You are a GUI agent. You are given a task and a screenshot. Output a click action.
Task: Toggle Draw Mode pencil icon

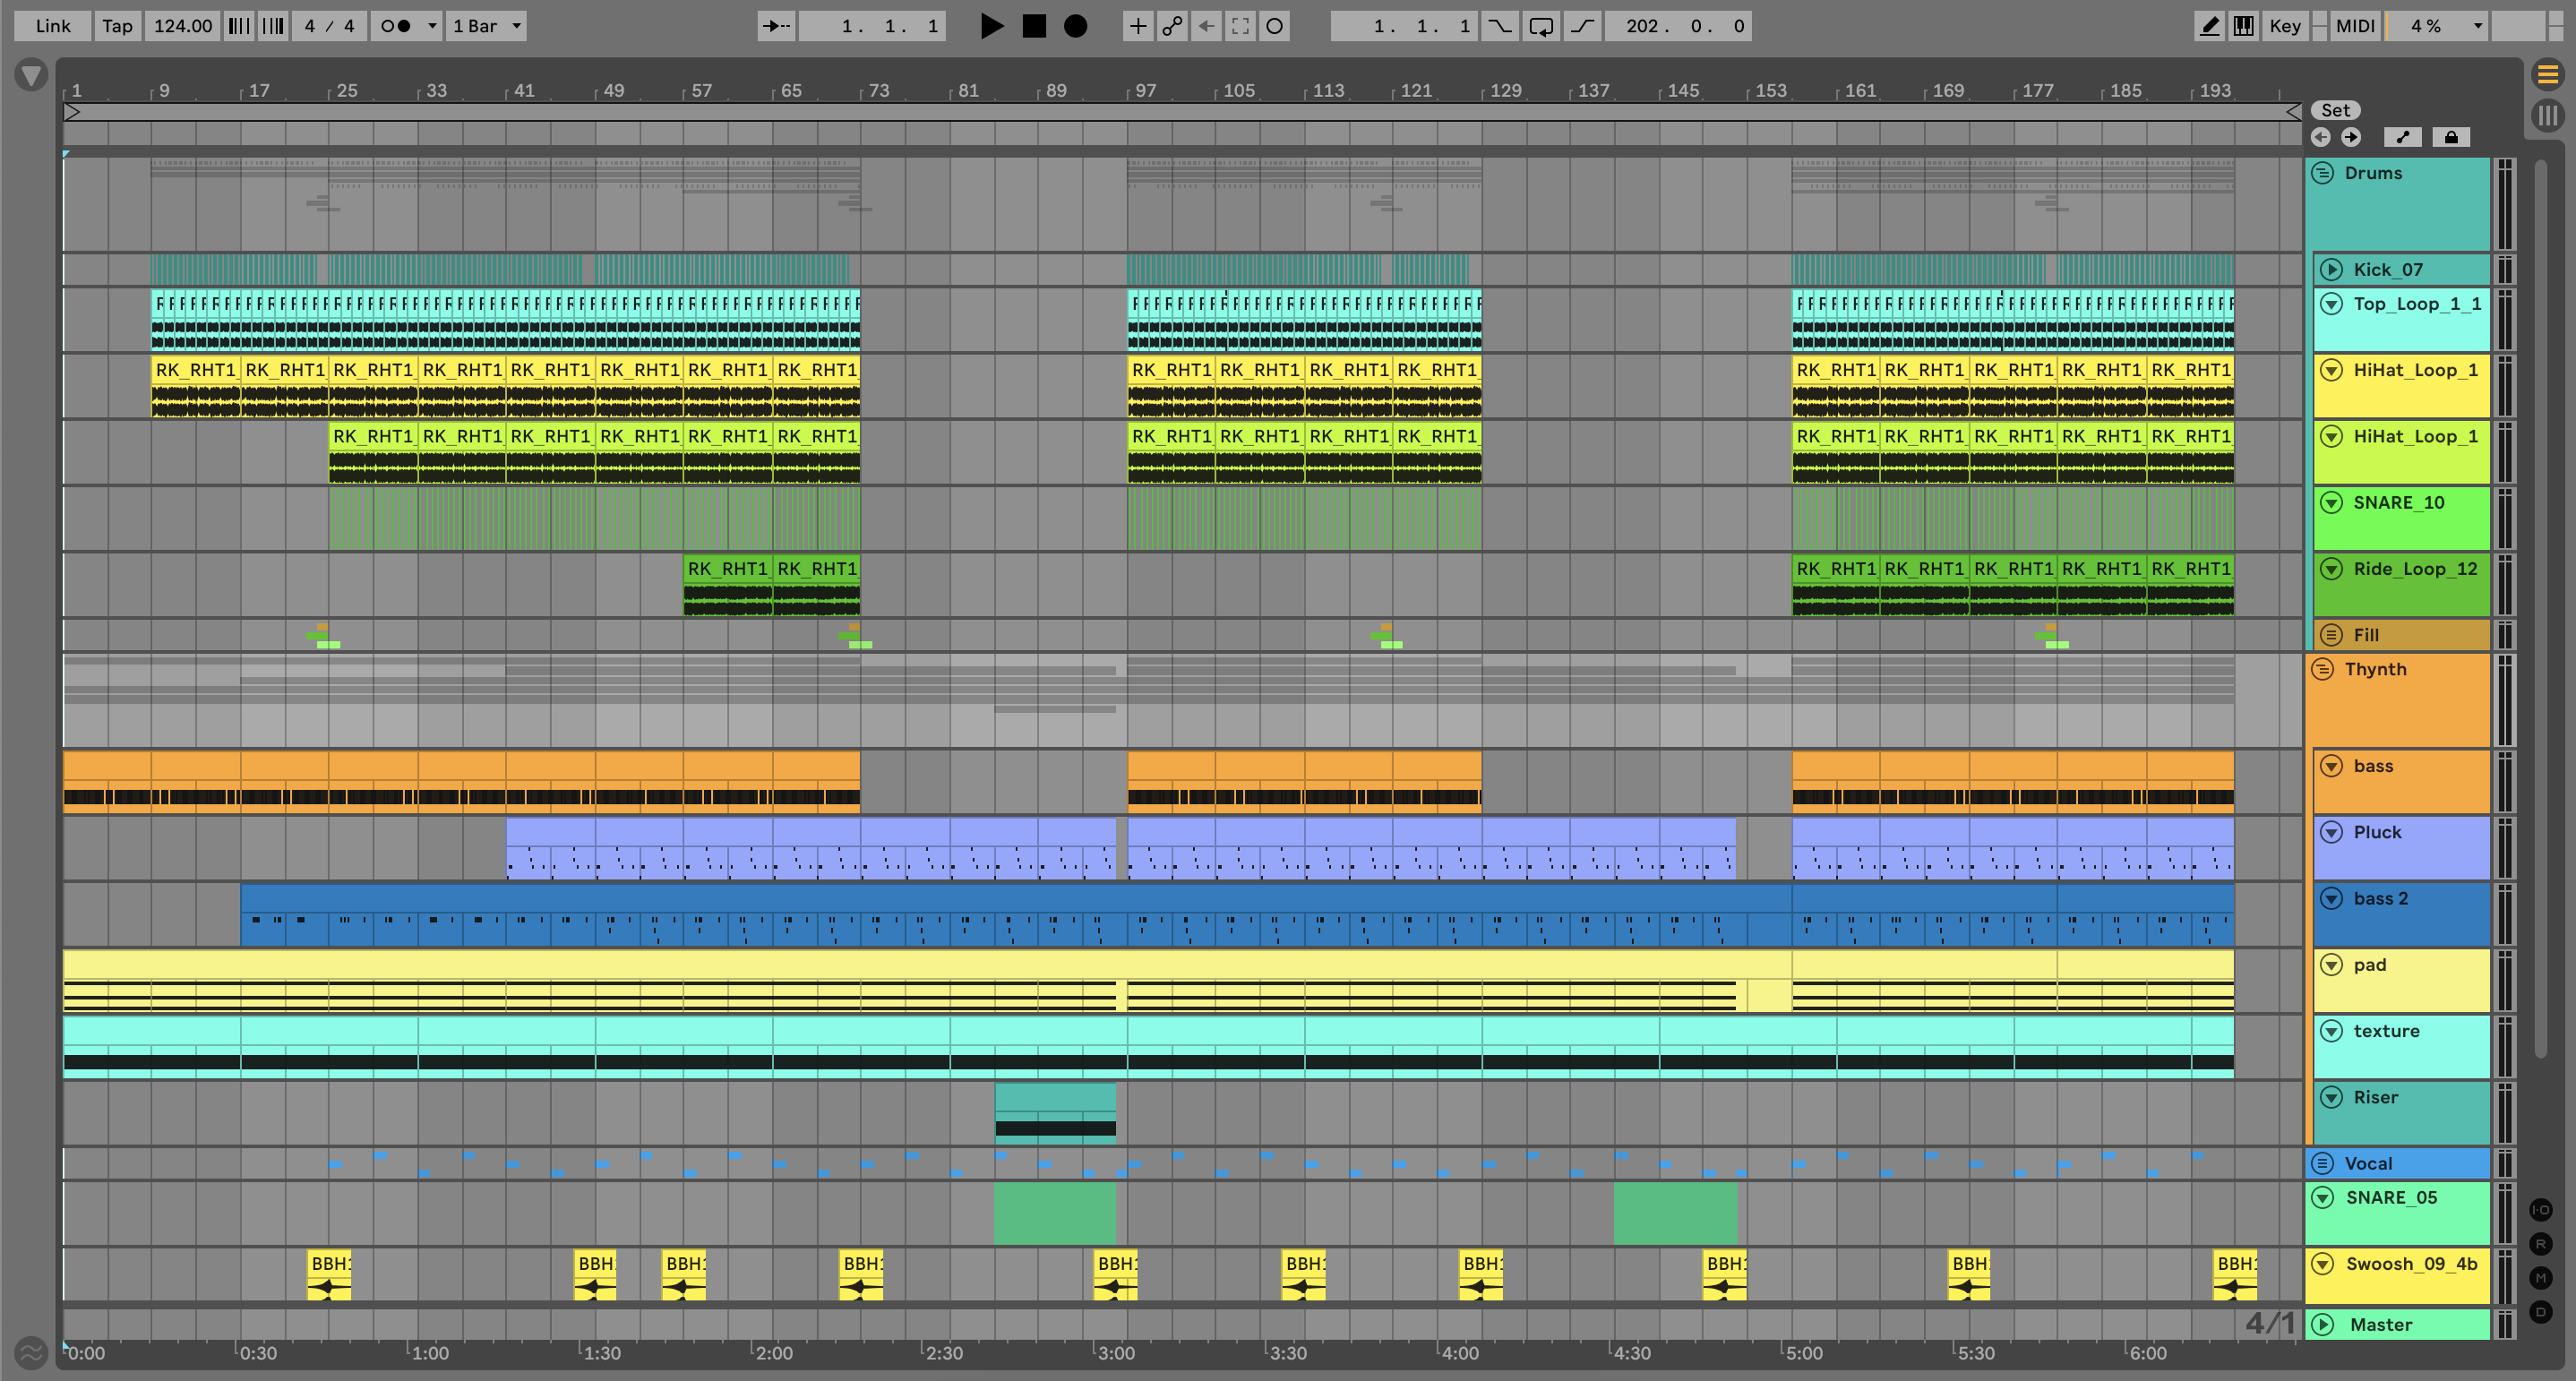[2209, 26]
